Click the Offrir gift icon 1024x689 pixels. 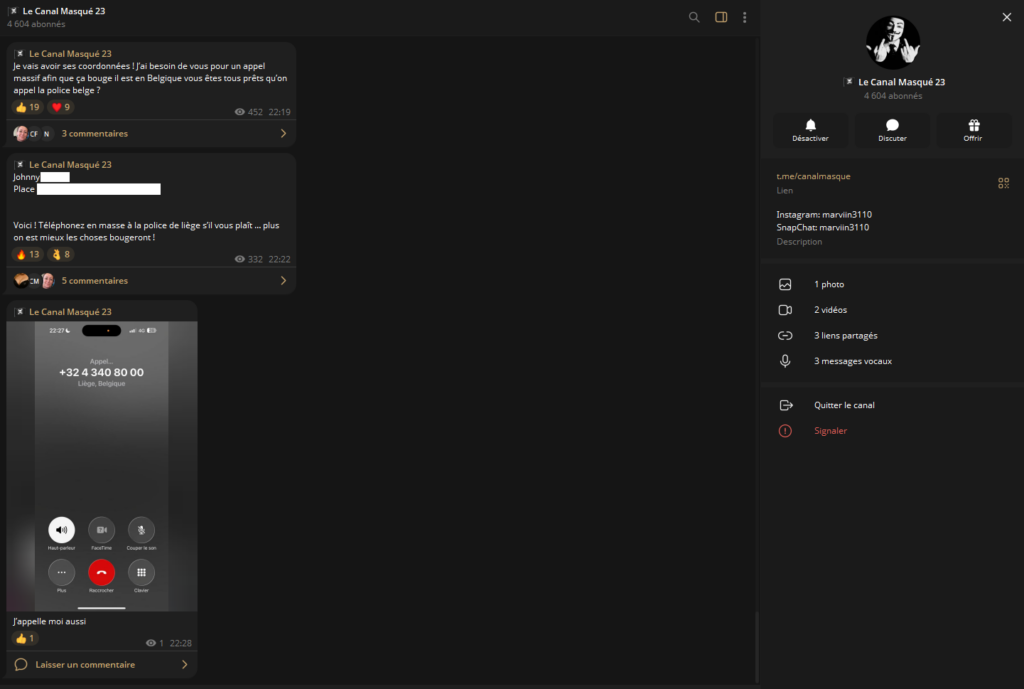pos(972,130)
